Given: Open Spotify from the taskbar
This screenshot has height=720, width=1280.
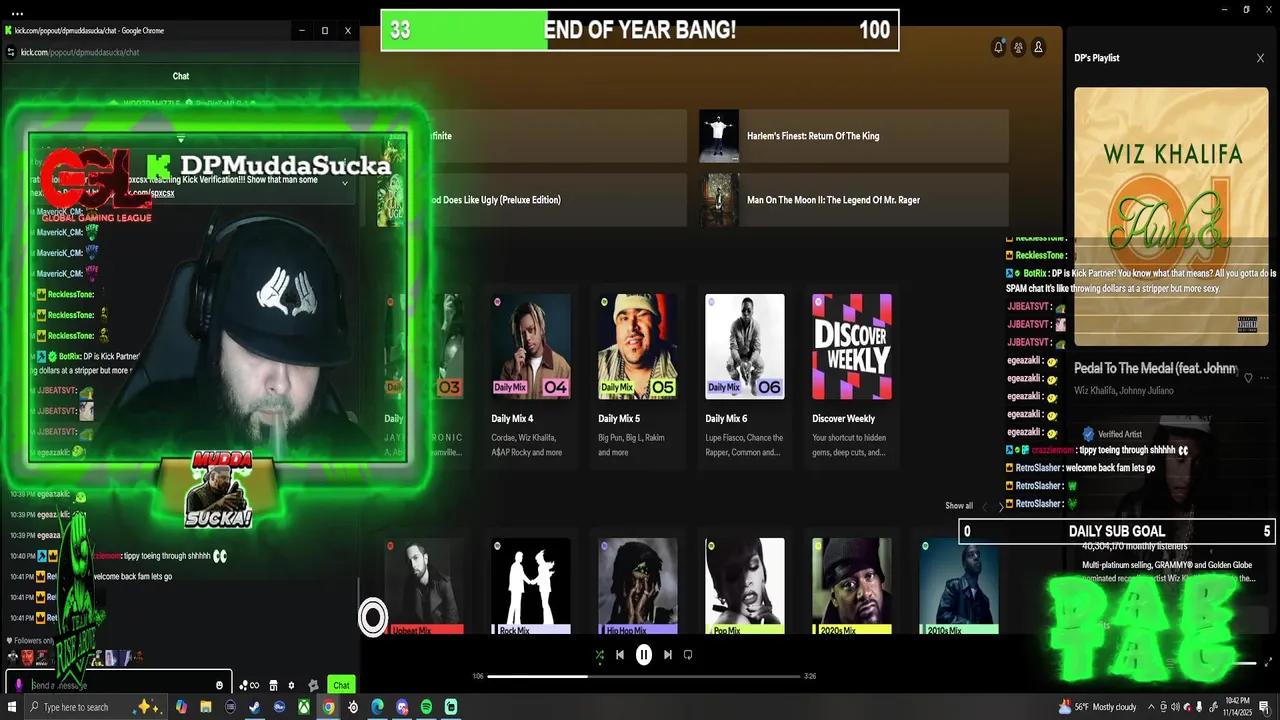Looking at the screenshot, I should coord(426,707).
